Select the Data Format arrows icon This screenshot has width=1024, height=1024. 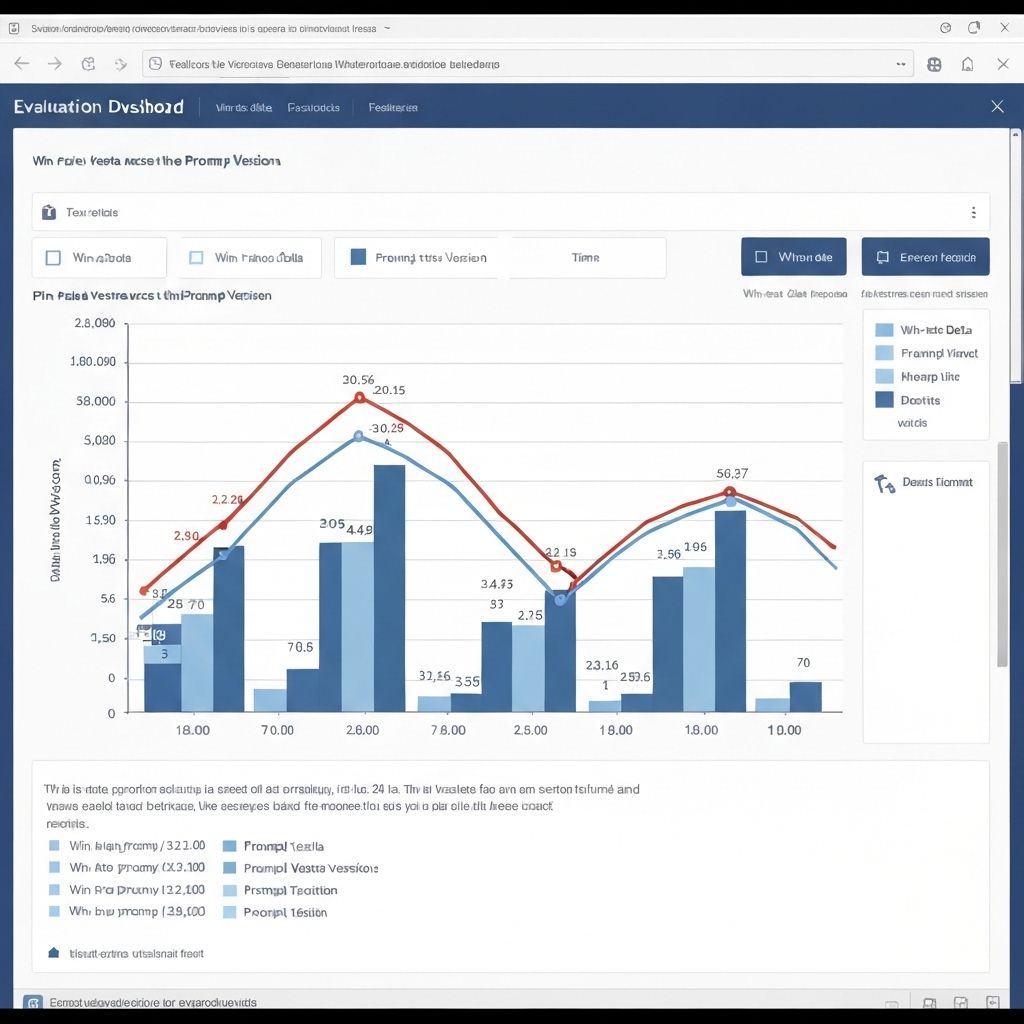tap(883, 482)
